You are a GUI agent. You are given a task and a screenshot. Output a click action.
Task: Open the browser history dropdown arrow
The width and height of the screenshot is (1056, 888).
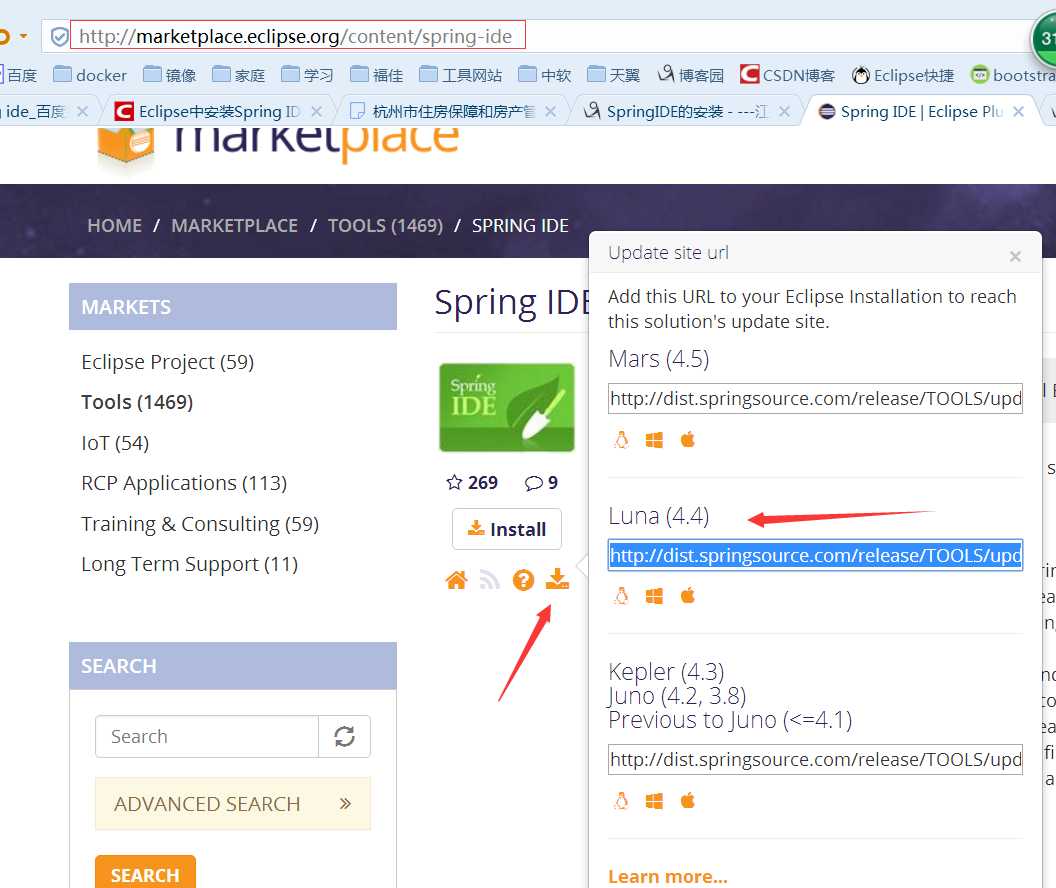pyautogui.click(x=24, y=36)
